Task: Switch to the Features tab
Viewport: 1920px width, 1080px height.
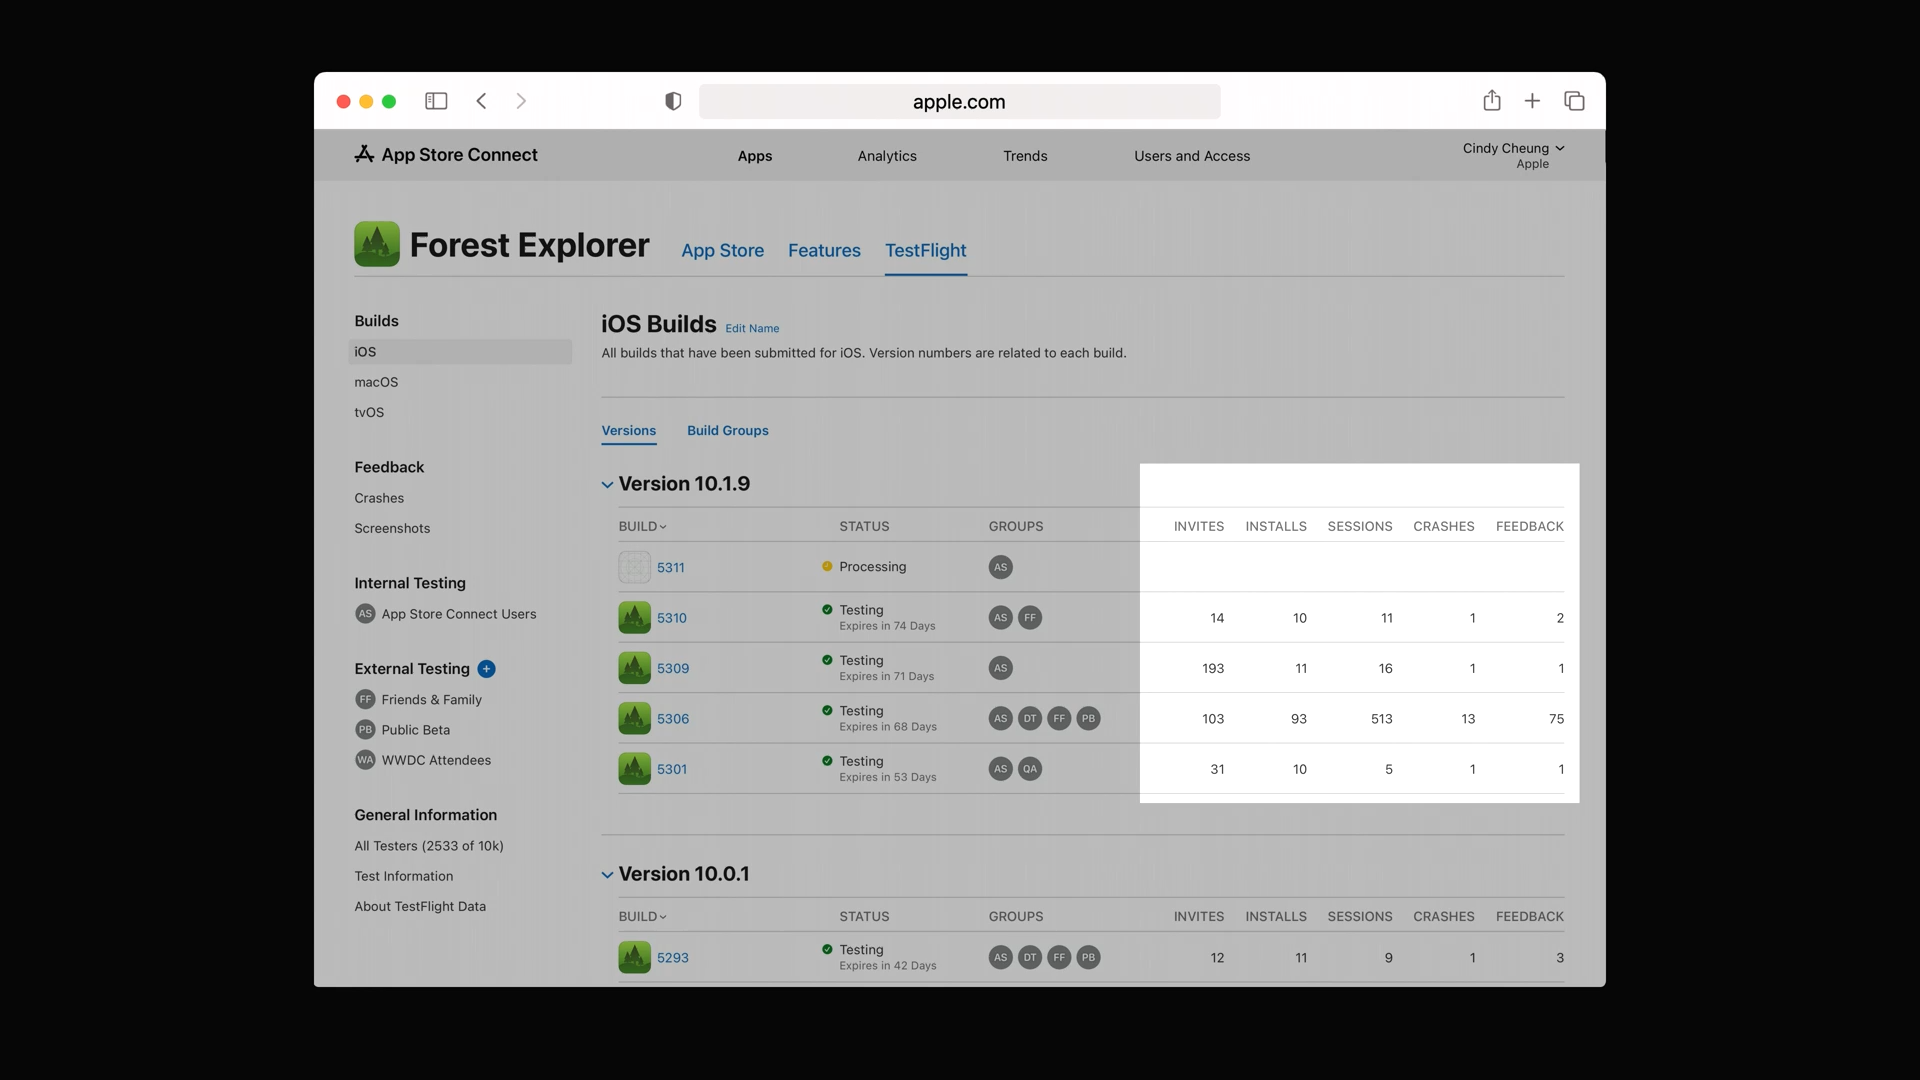Action: point(824,251)
